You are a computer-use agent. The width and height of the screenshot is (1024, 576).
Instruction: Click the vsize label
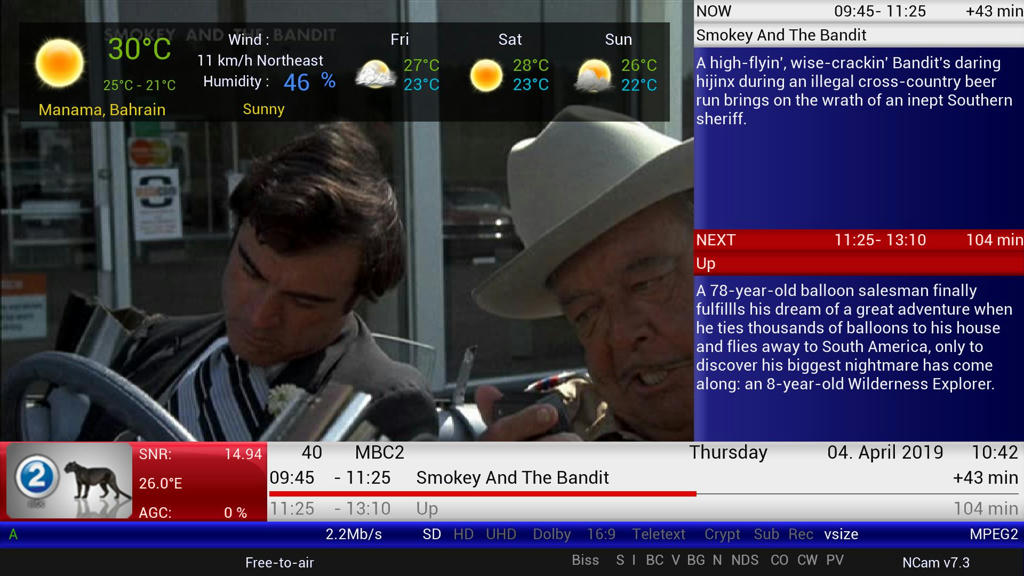point(841,534)
